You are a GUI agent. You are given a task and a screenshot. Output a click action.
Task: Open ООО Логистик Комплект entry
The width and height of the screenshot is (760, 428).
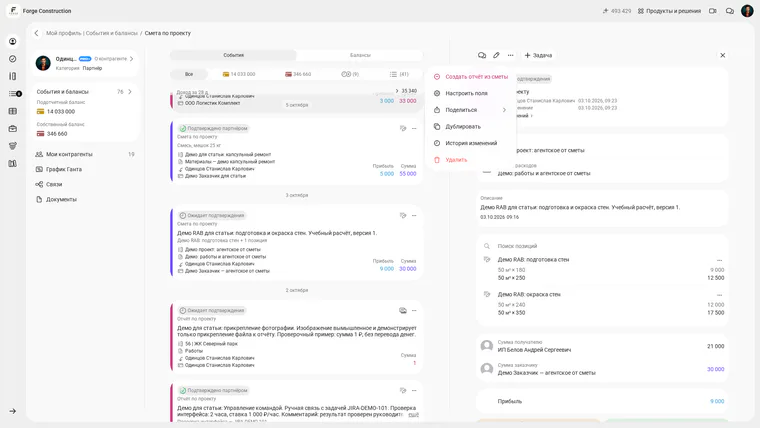(213, 103)
